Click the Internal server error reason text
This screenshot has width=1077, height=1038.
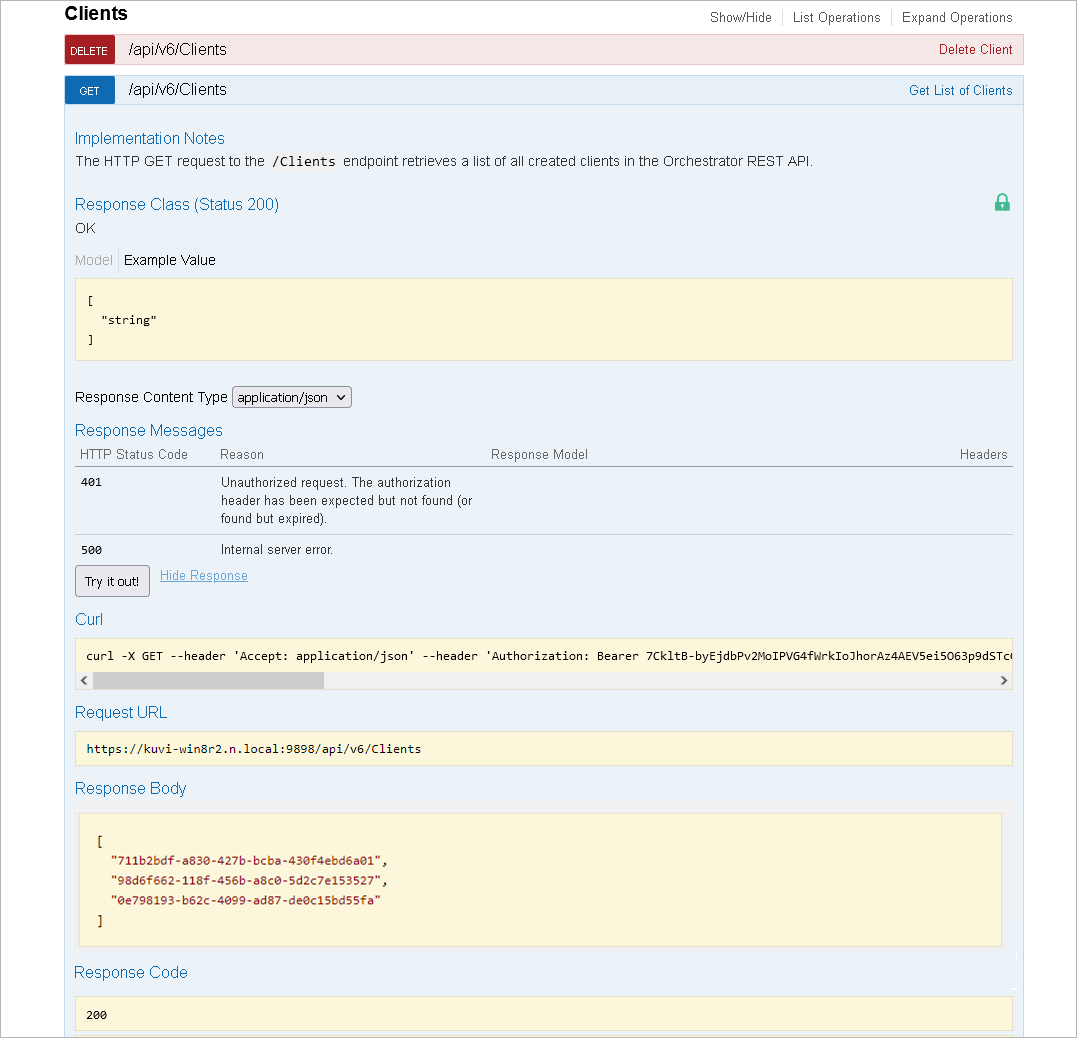[x=277, y=550]
